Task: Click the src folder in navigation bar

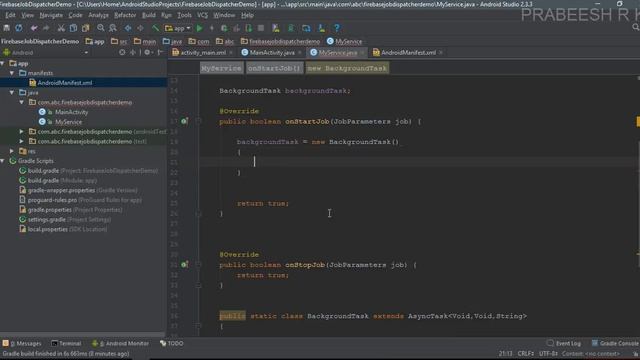Action: pos(119,41)
